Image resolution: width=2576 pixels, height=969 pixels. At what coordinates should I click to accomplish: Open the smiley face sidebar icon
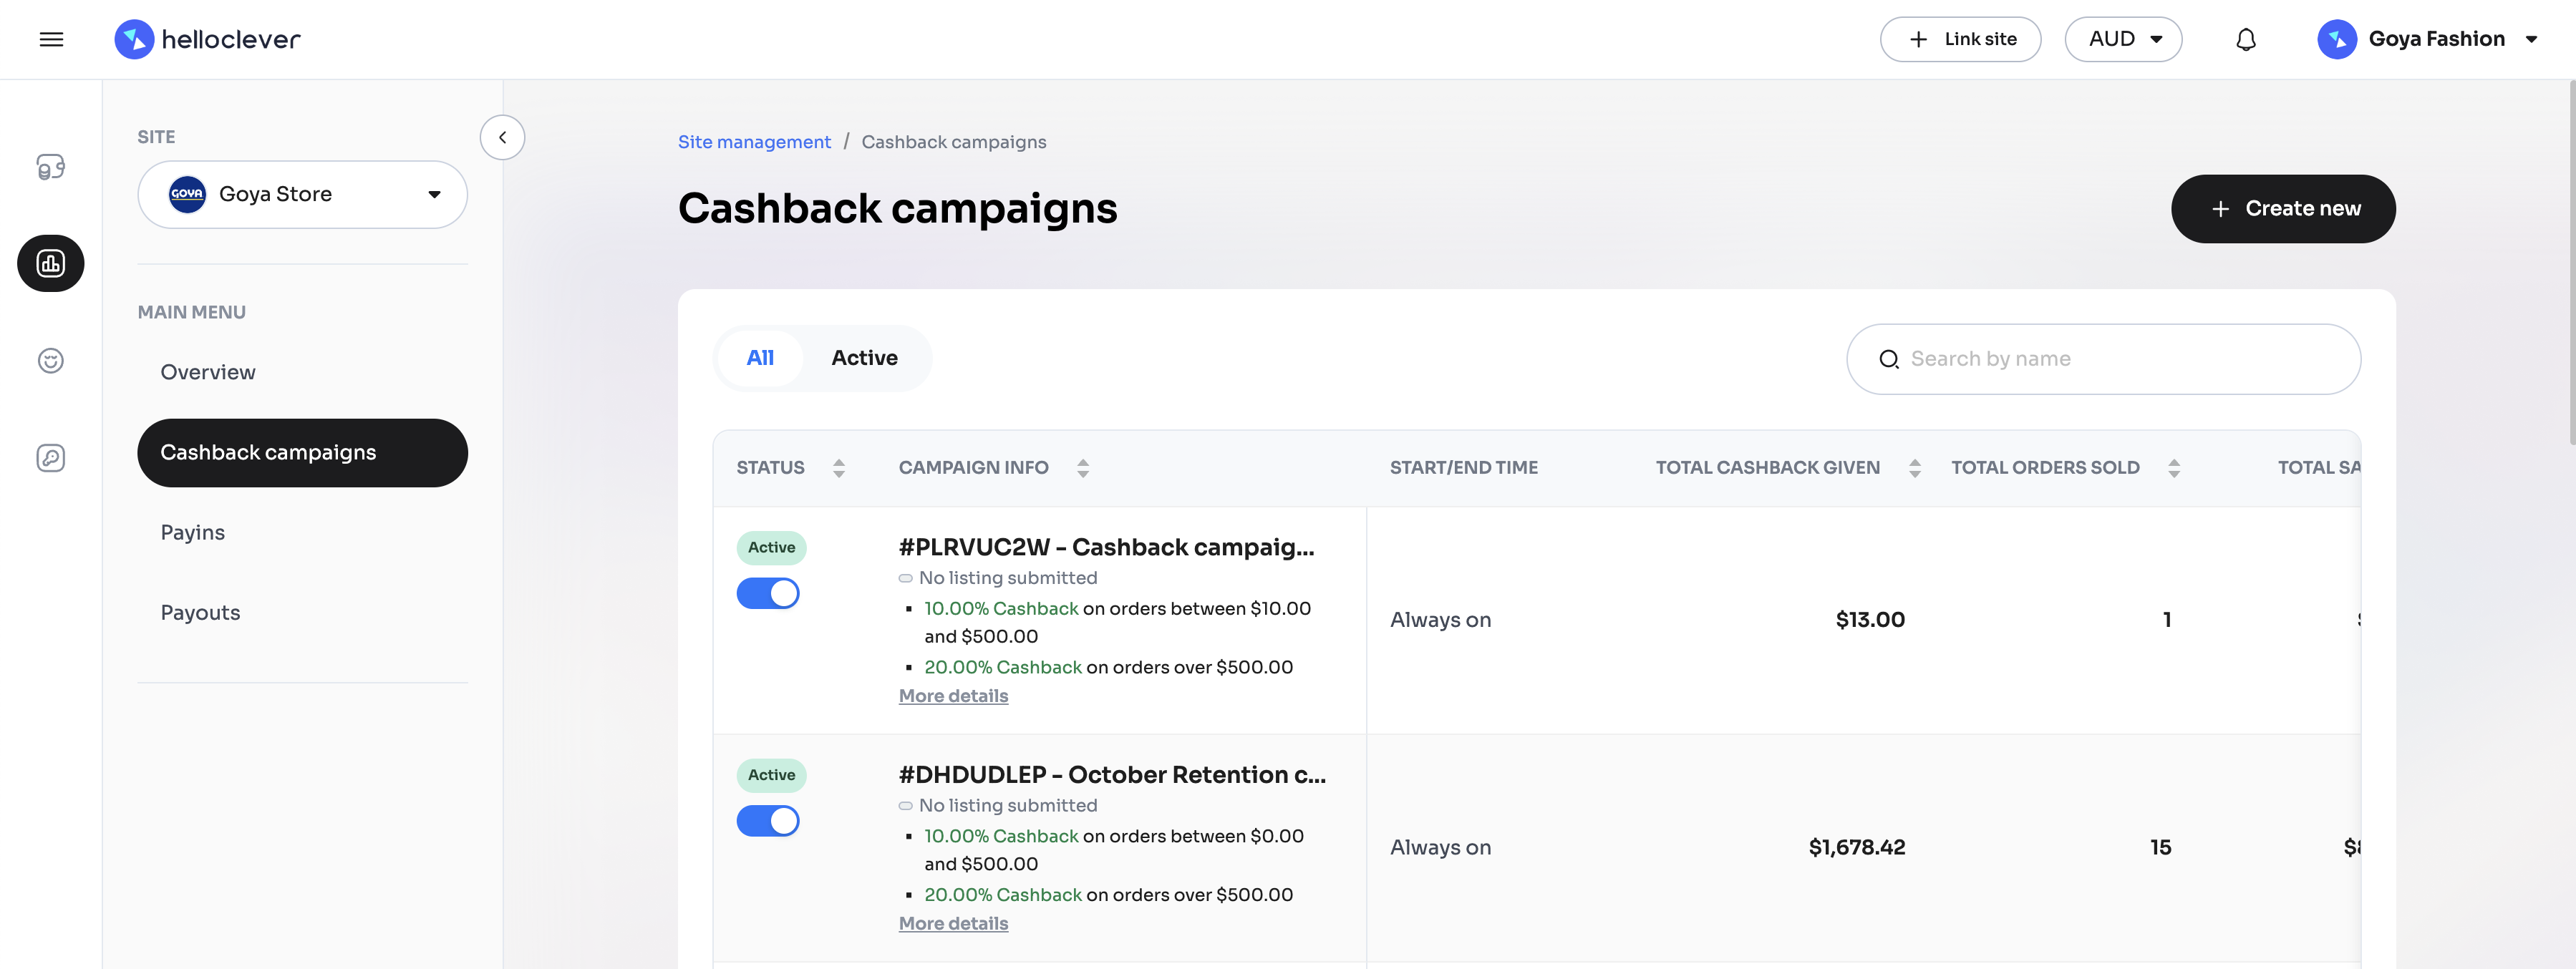[51, 360]
